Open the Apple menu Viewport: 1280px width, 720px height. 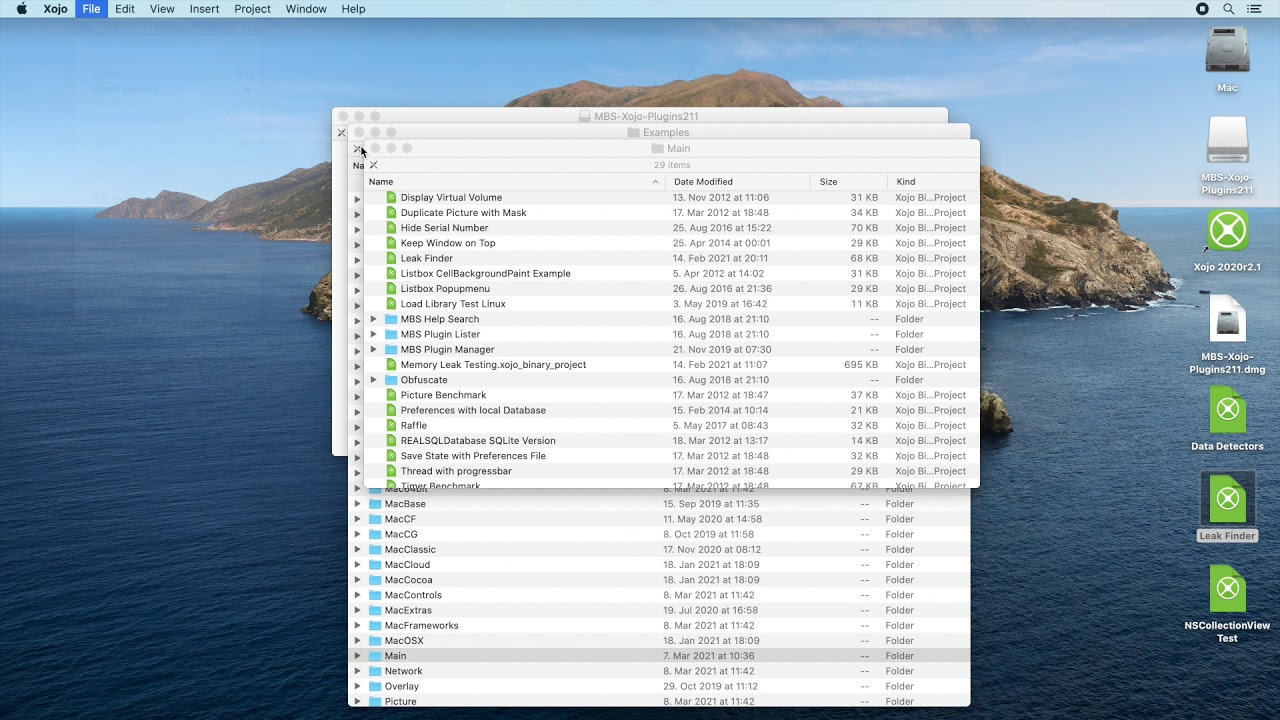click(x=21, y=9)
